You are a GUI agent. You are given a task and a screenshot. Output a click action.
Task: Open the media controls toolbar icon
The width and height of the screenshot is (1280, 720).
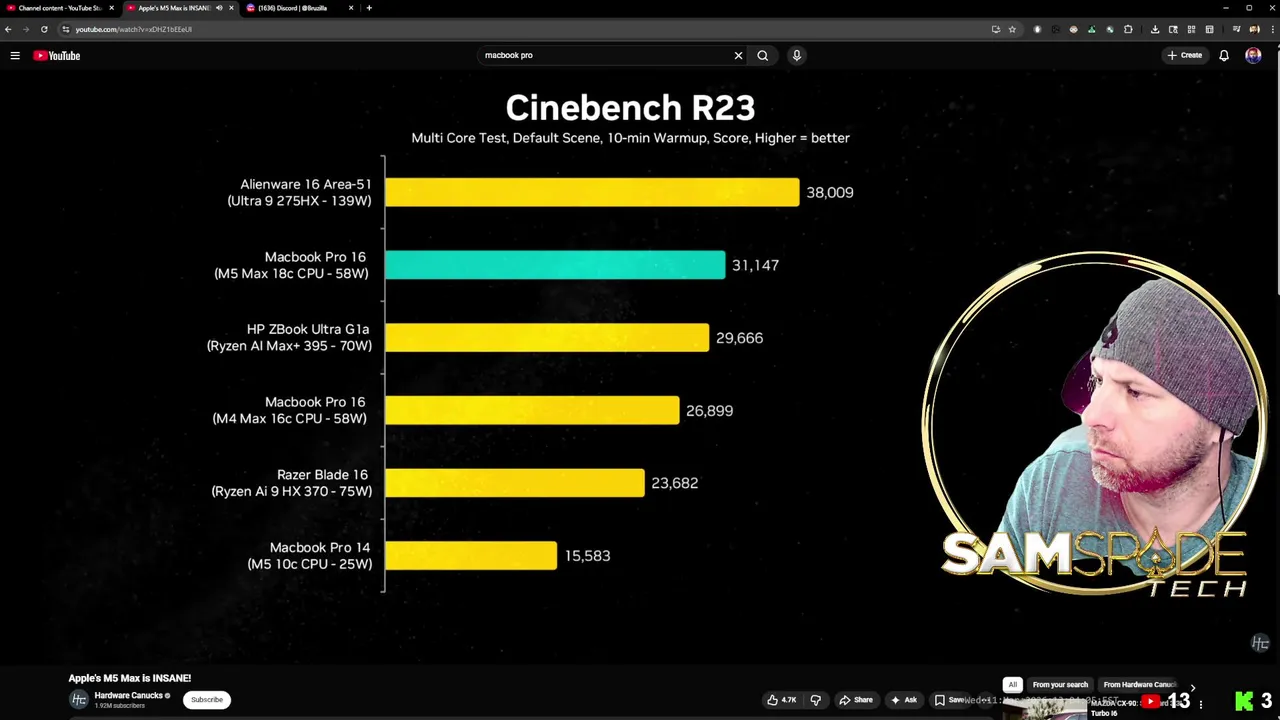pos(1236,29)
